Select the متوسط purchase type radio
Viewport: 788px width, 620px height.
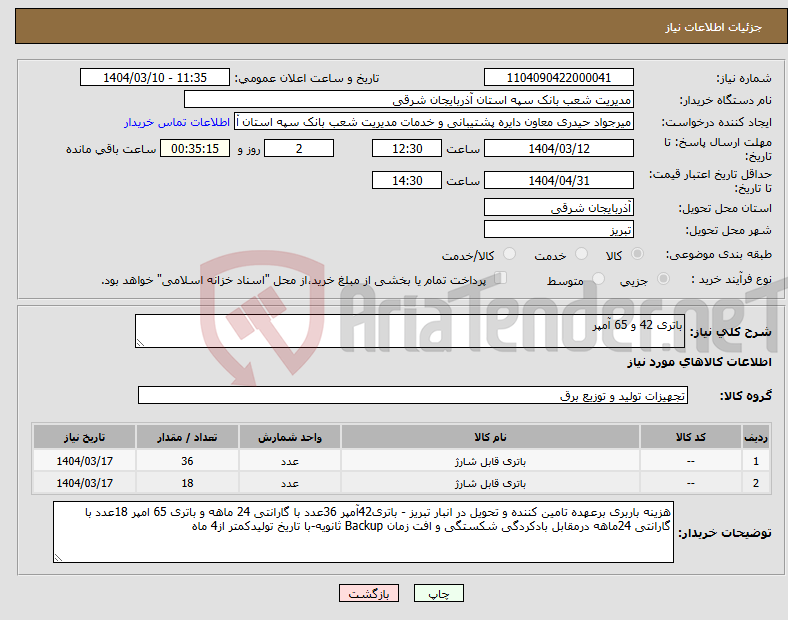pyautogui.click(x=599, y=278)
